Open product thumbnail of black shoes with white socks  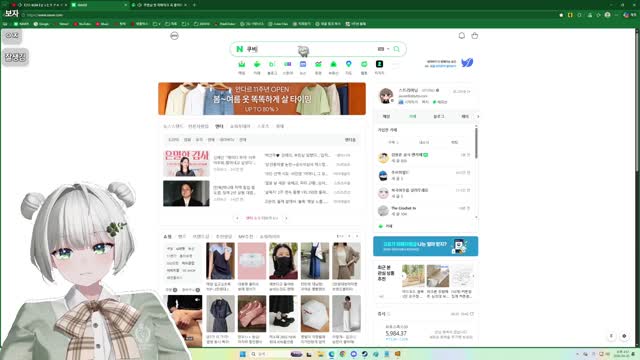point(283,313)
